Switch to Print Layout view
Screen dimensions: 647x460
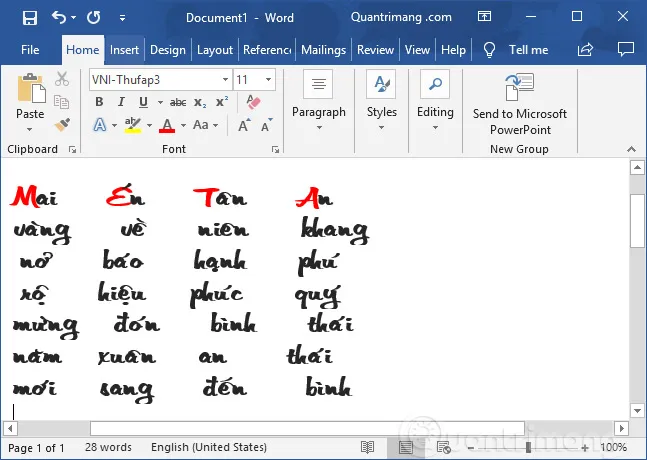pyautogui.click(x=405, y=447)
